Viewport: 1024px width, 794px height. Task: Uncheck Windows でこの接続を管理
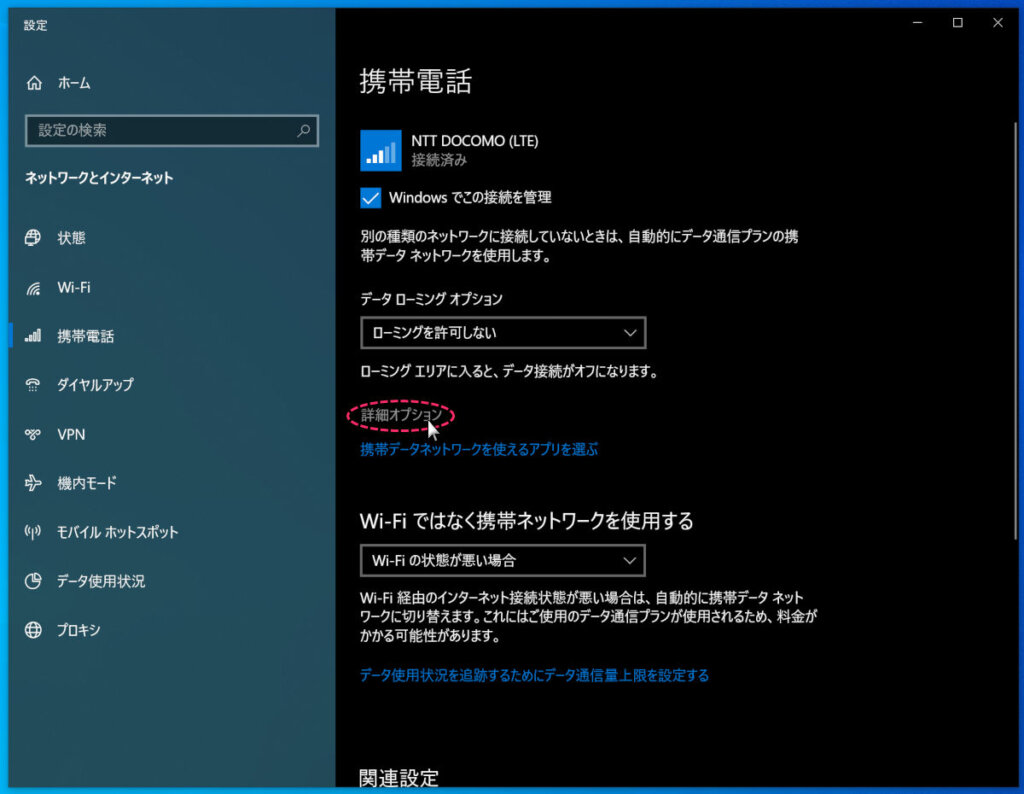370,198
